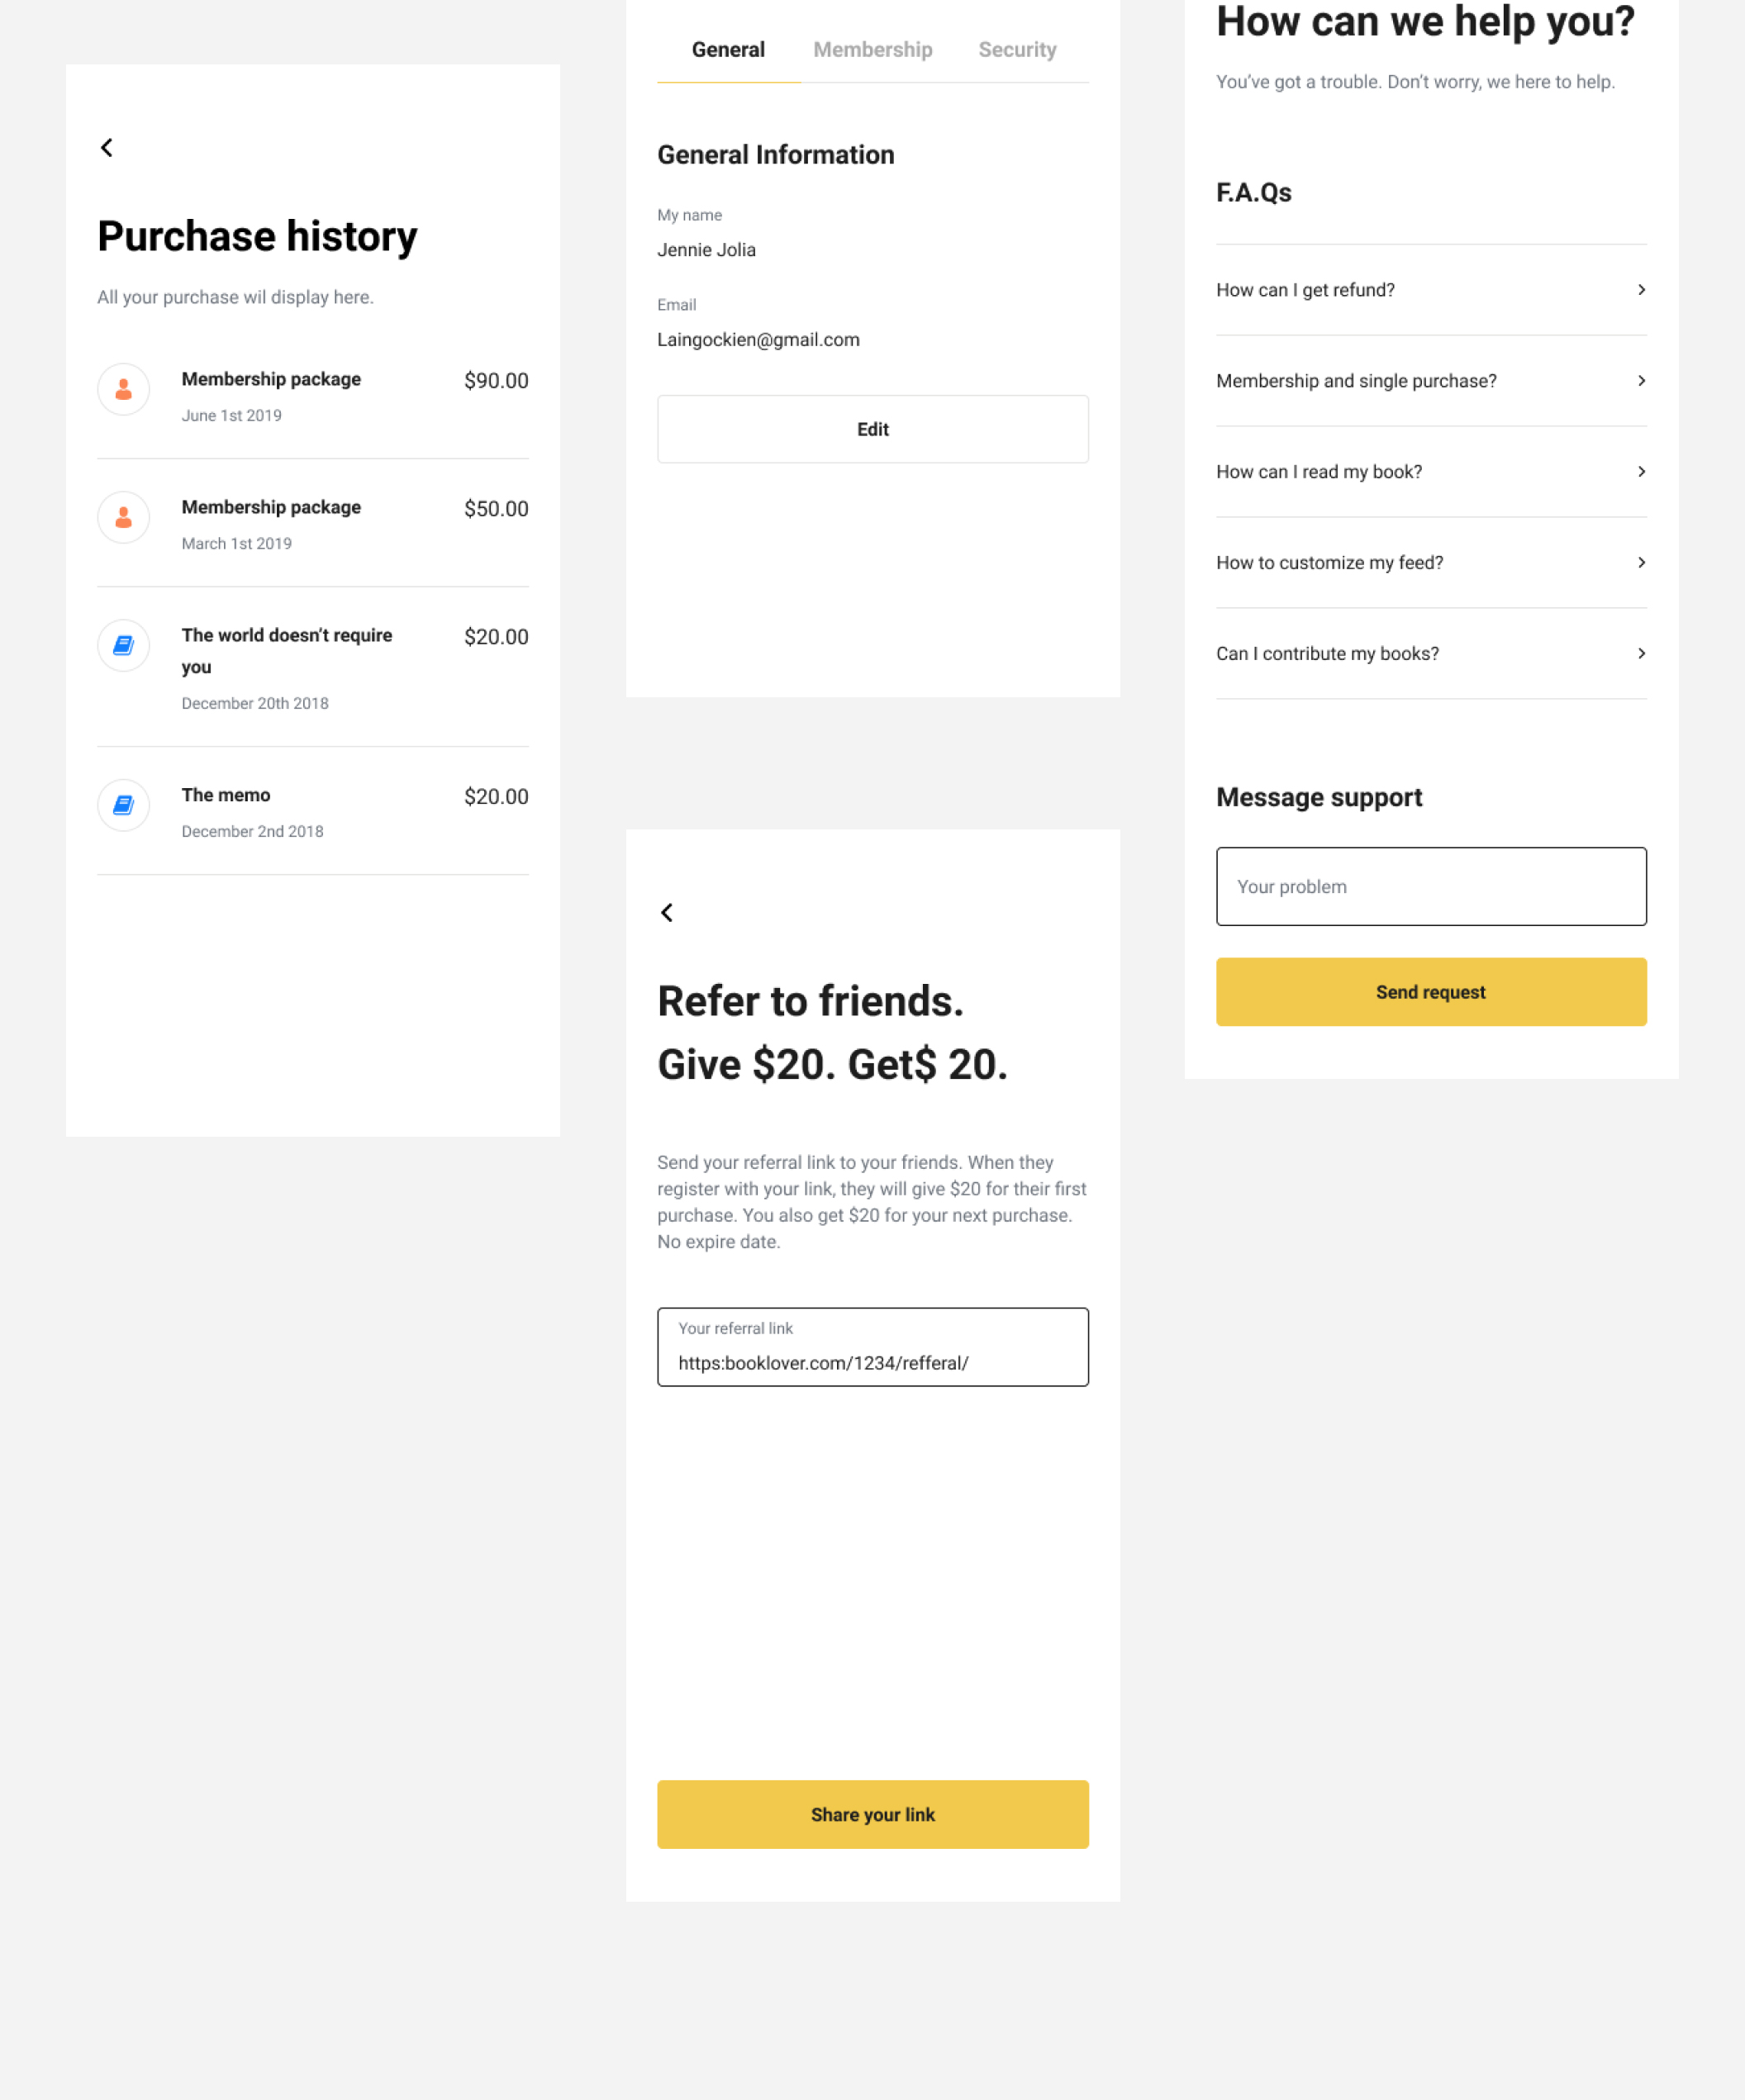Go back from Purchase history screen
This screenshot has height=2100, width=1745.
click(107, 148)
